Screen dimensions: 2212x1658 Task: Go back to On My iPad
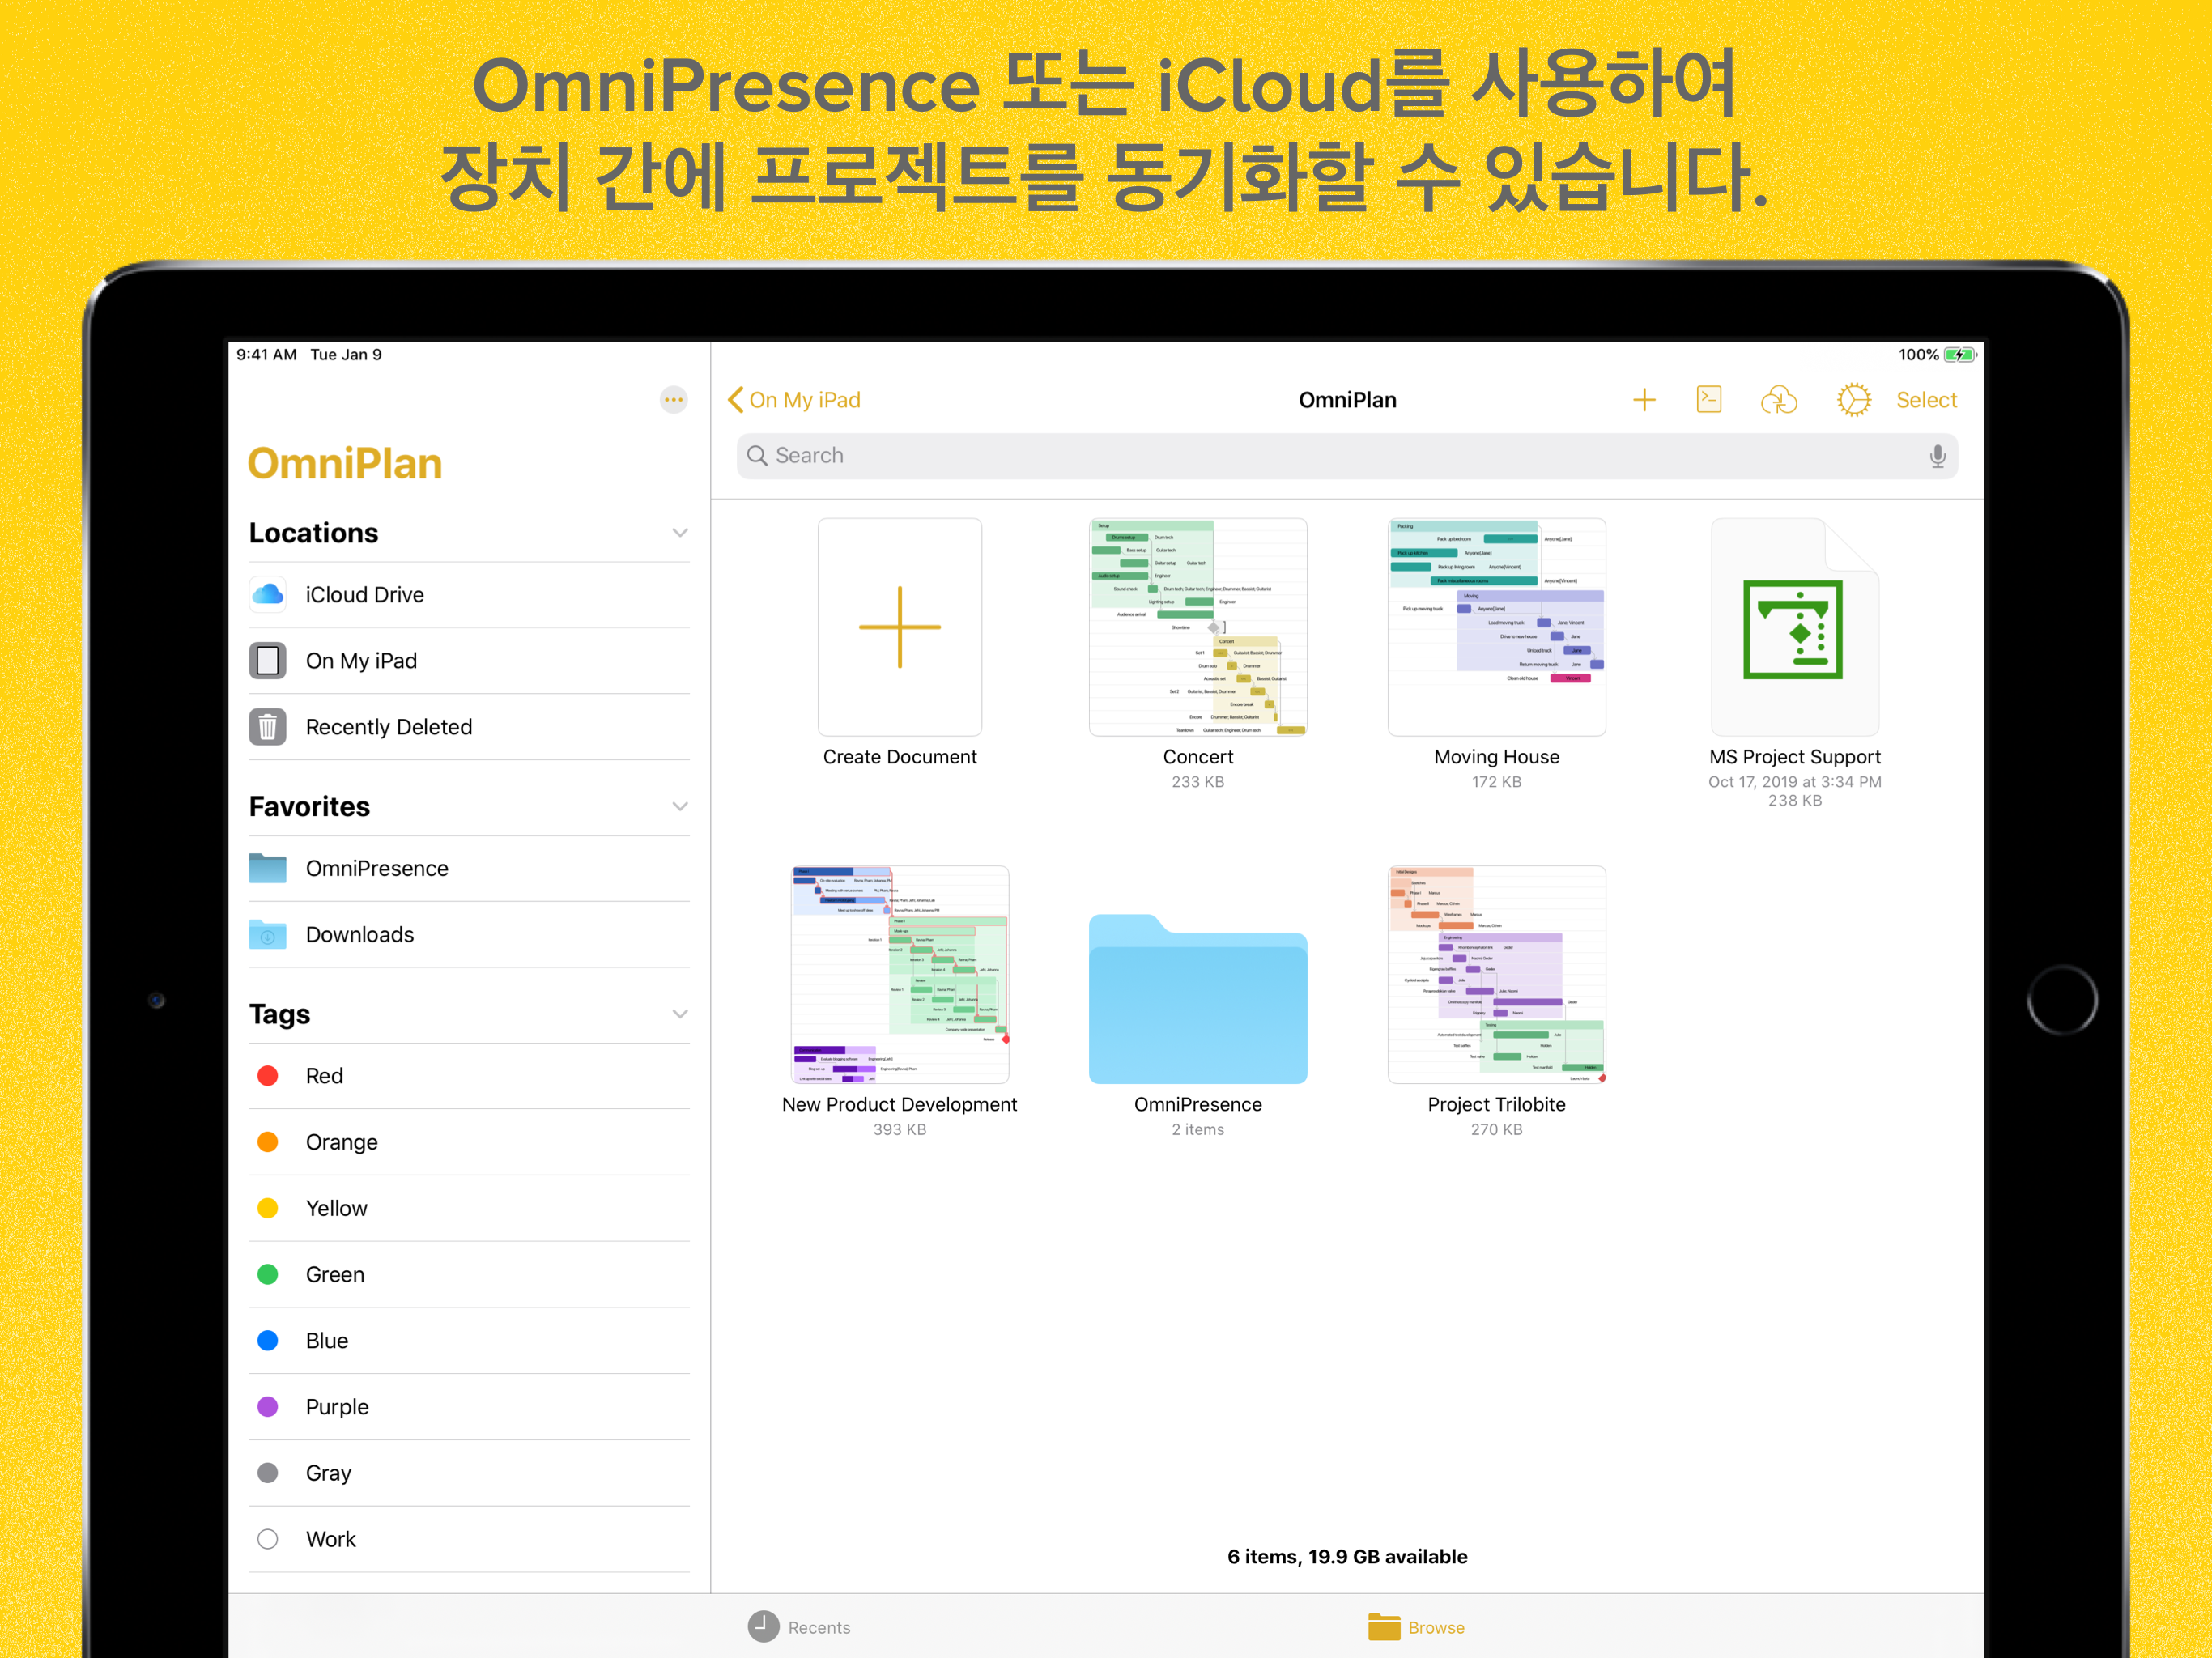[794, 400]
